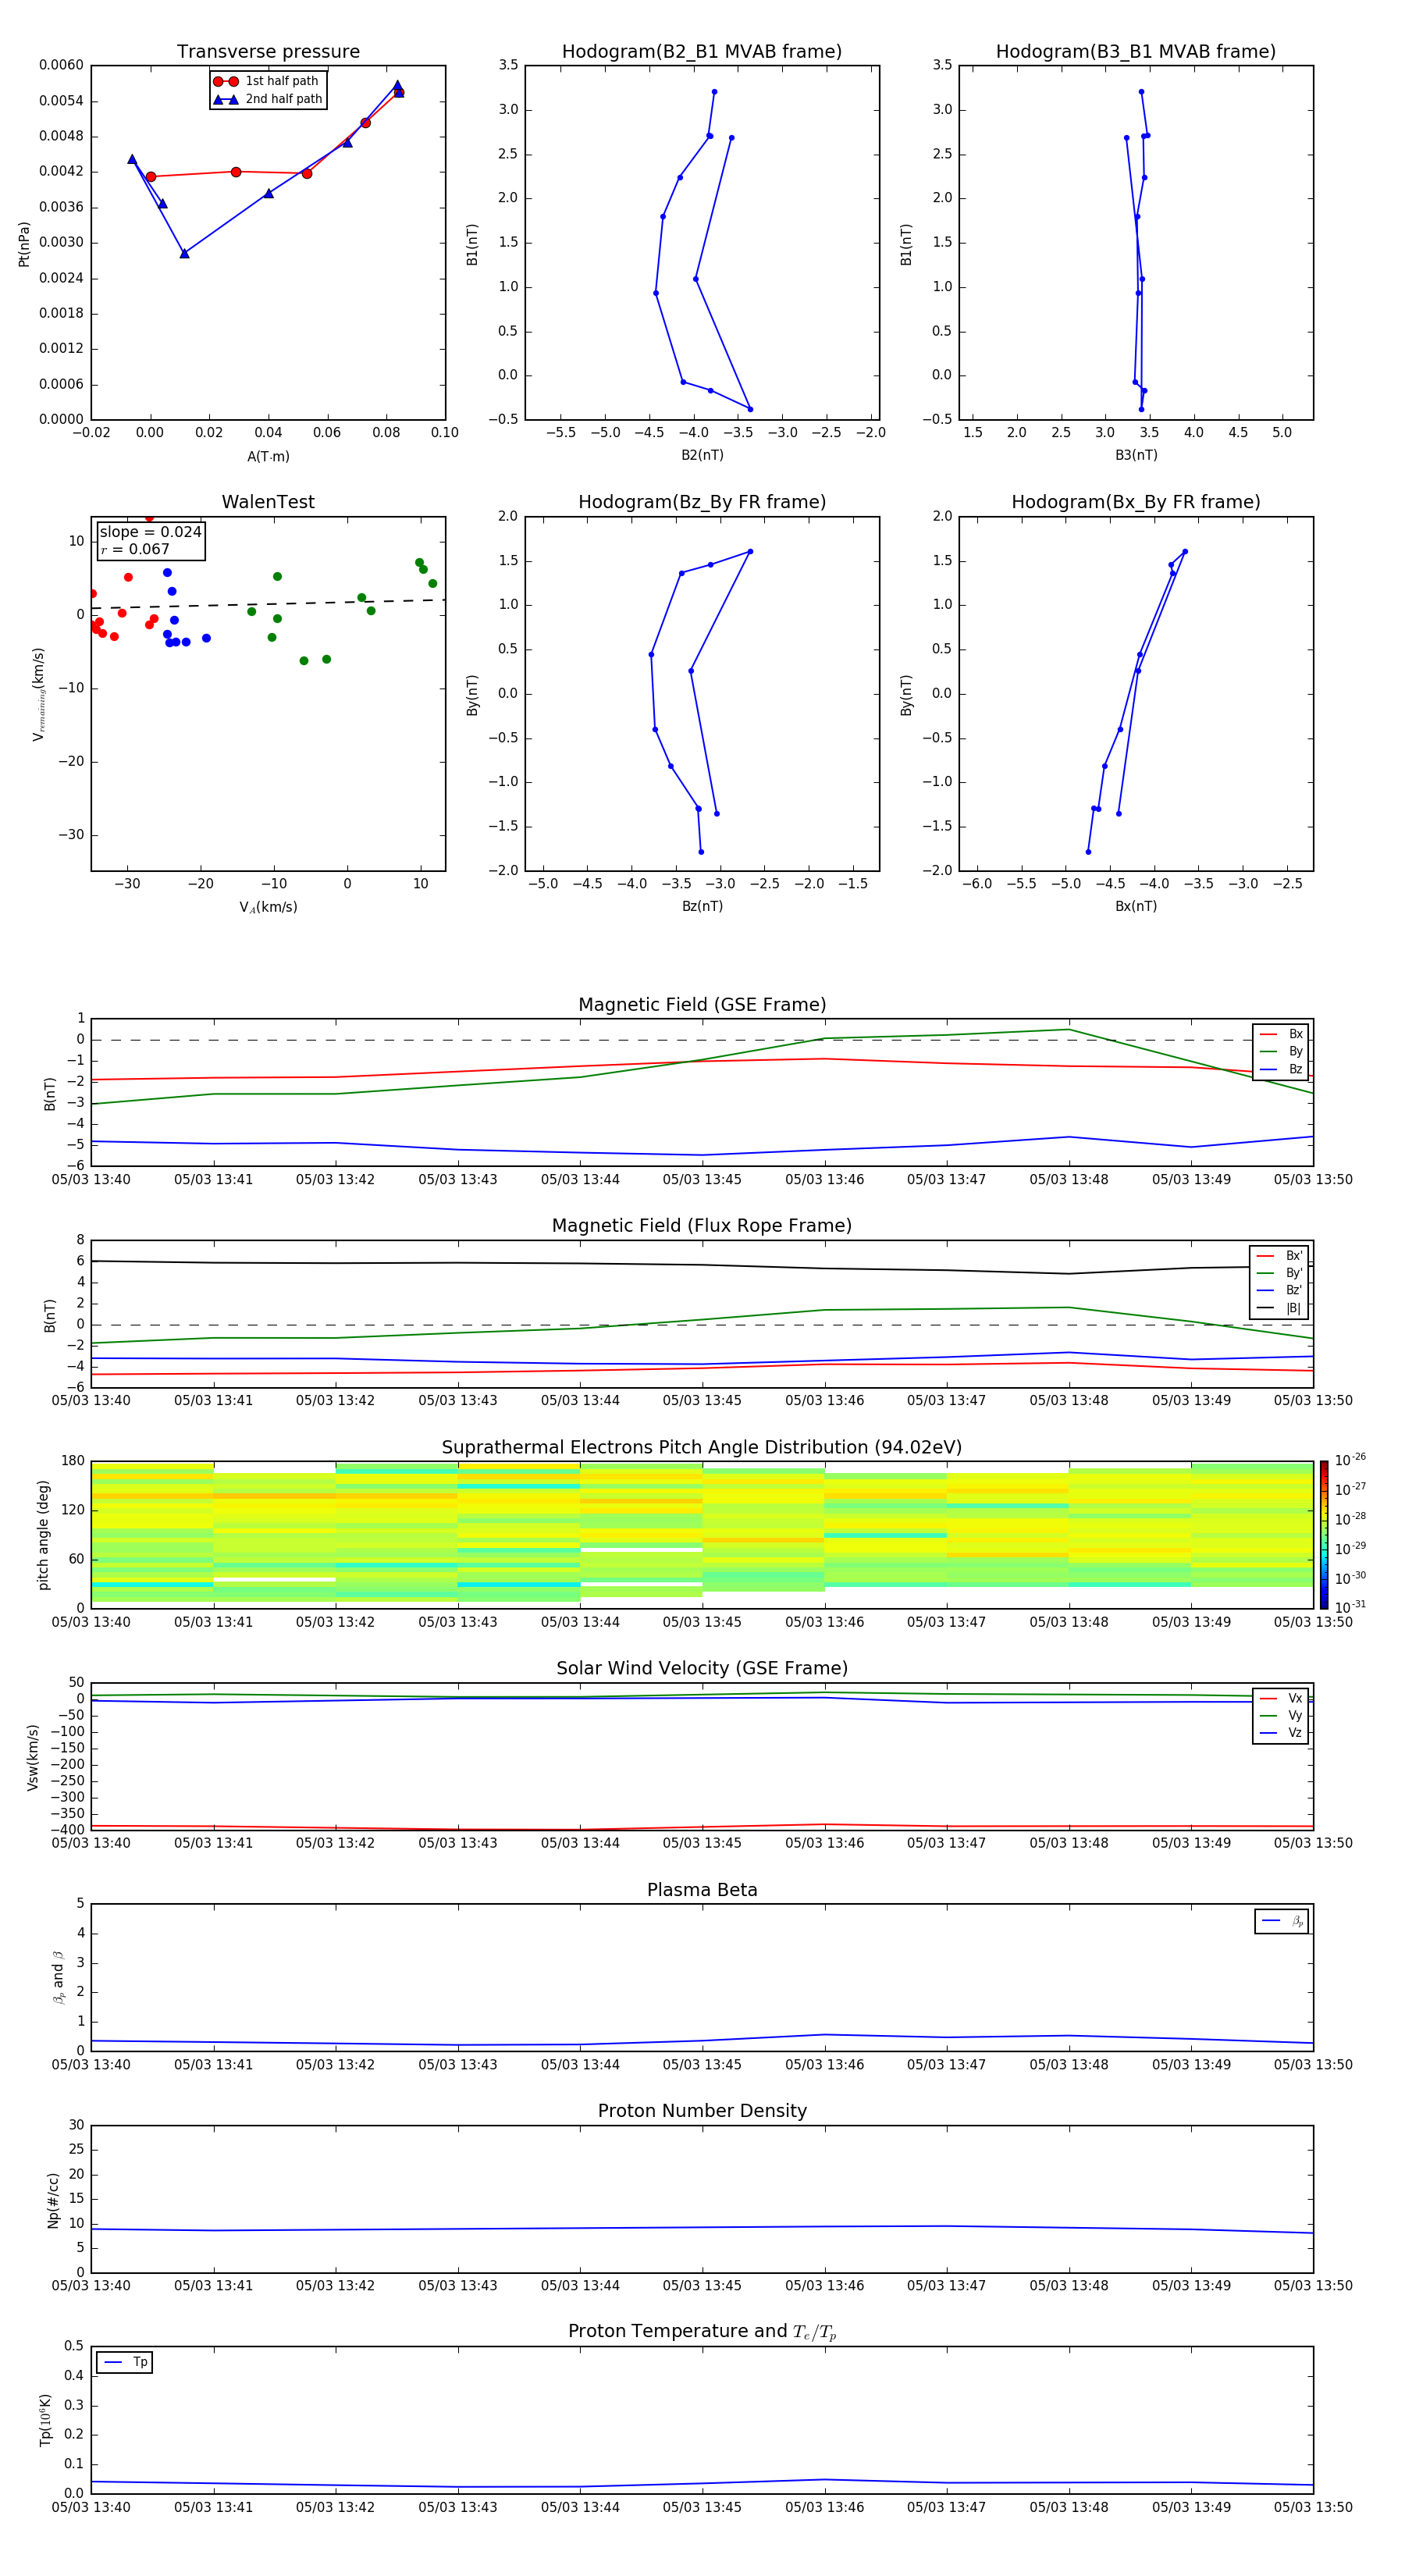Viewport: 1405px width, 2576px height.
Task: Click the 'Magnetic Field (Flux Rope Frame)' title
Action: 702,1226
